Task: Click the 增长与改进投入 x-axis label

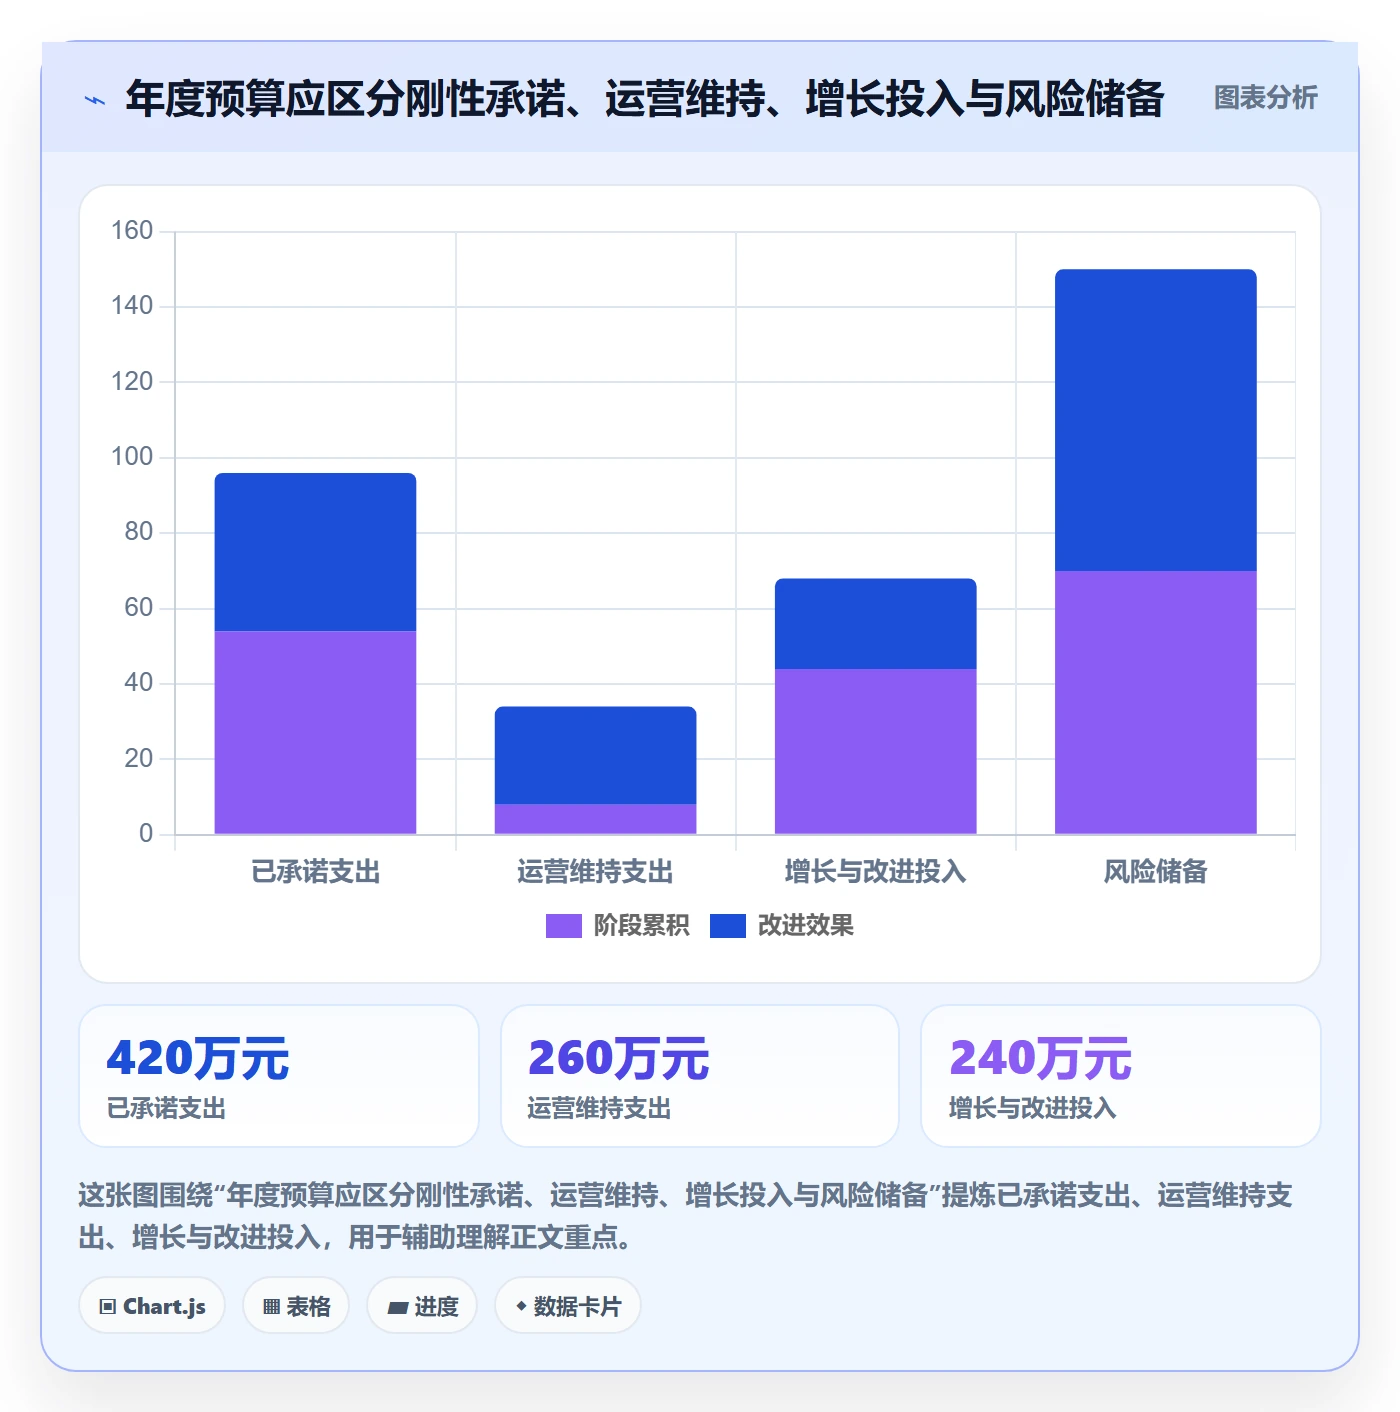Action: point(875,872)
